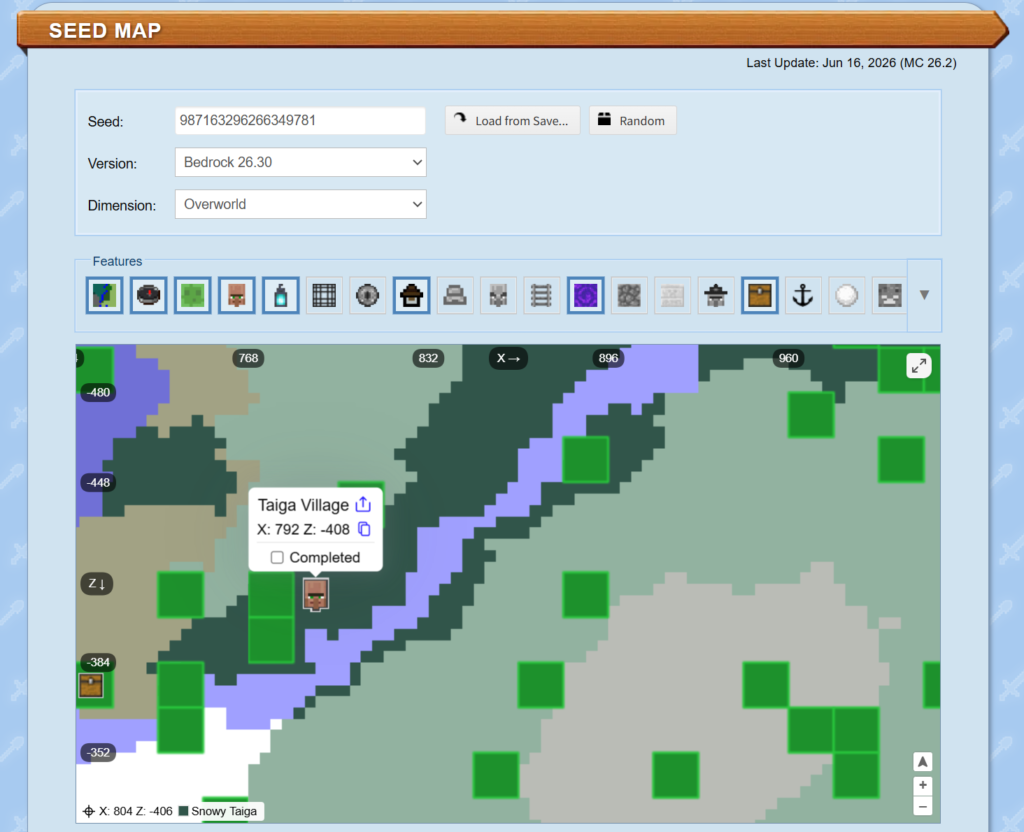Click the Seed input field

pos(300,121)
